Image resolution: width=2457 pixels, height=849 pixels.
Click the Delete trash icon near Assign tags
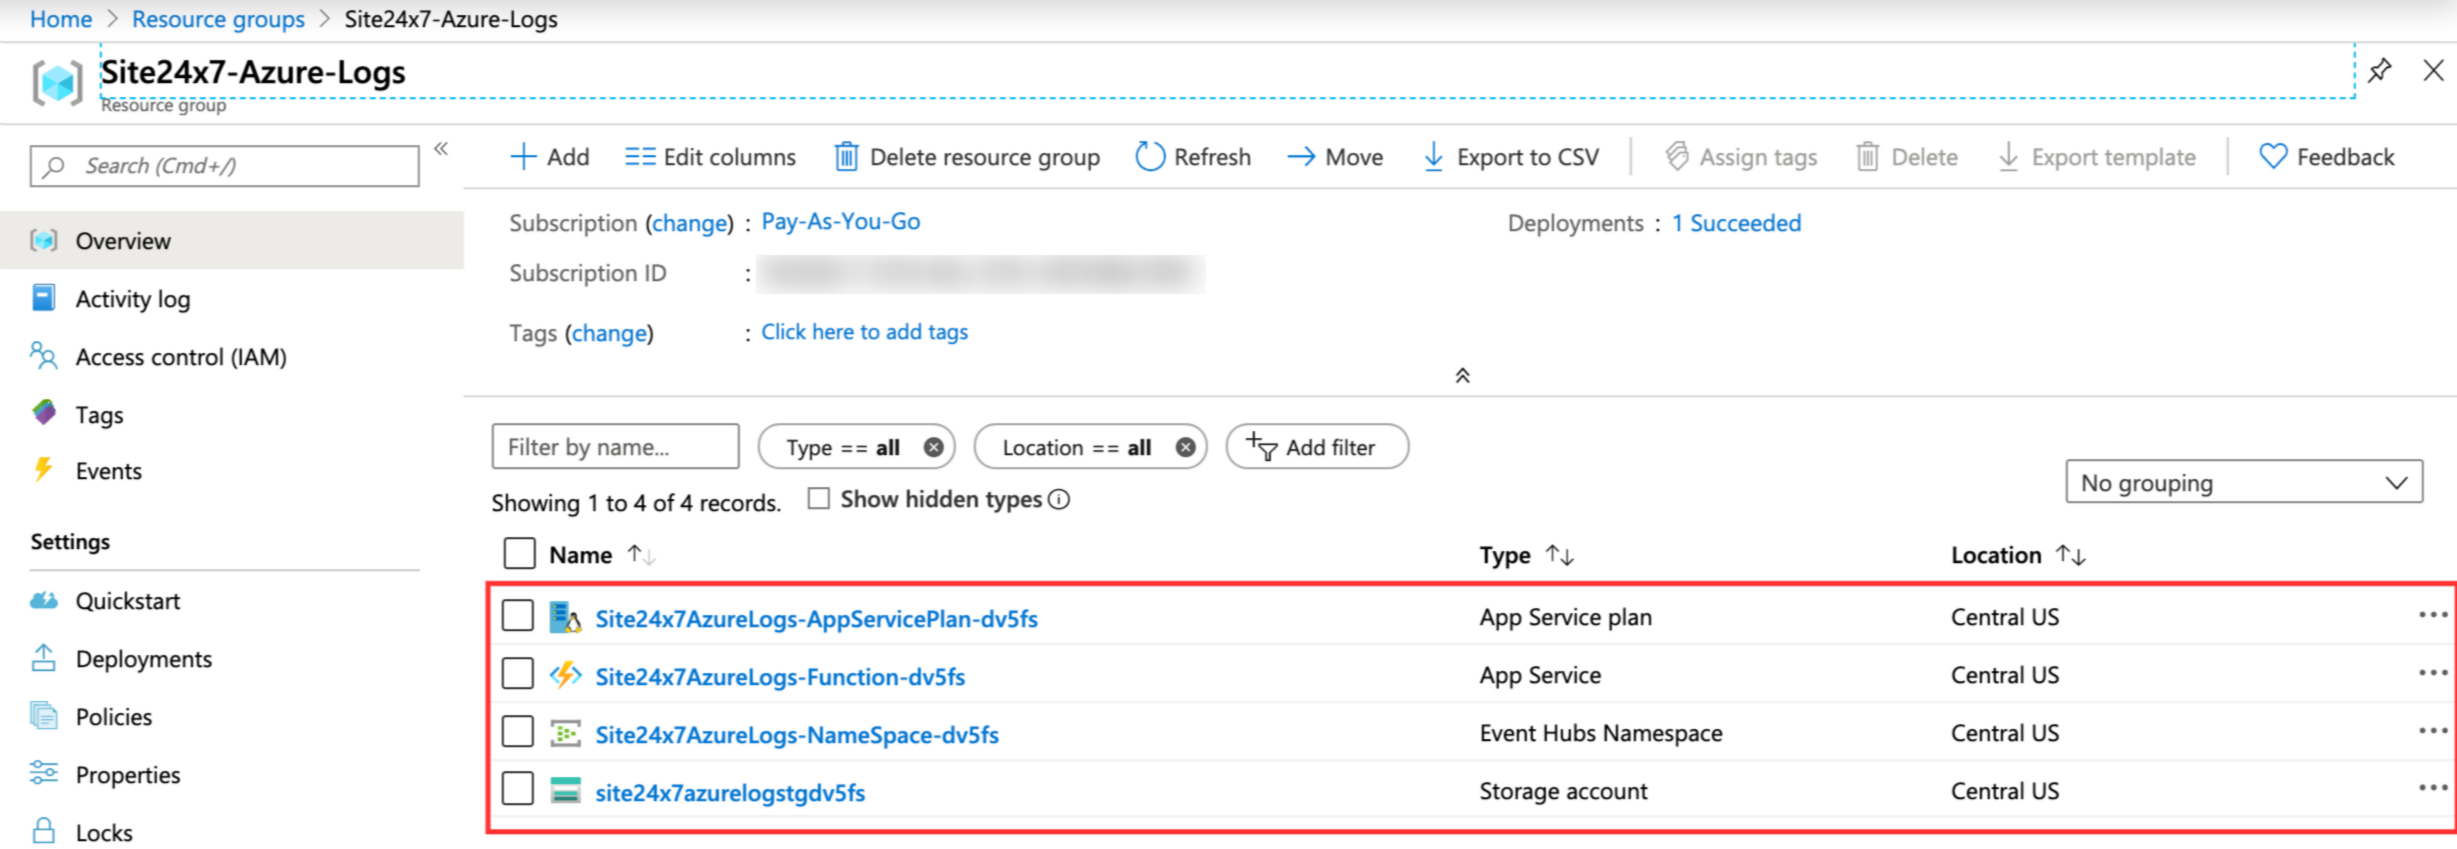point(1867,157)
